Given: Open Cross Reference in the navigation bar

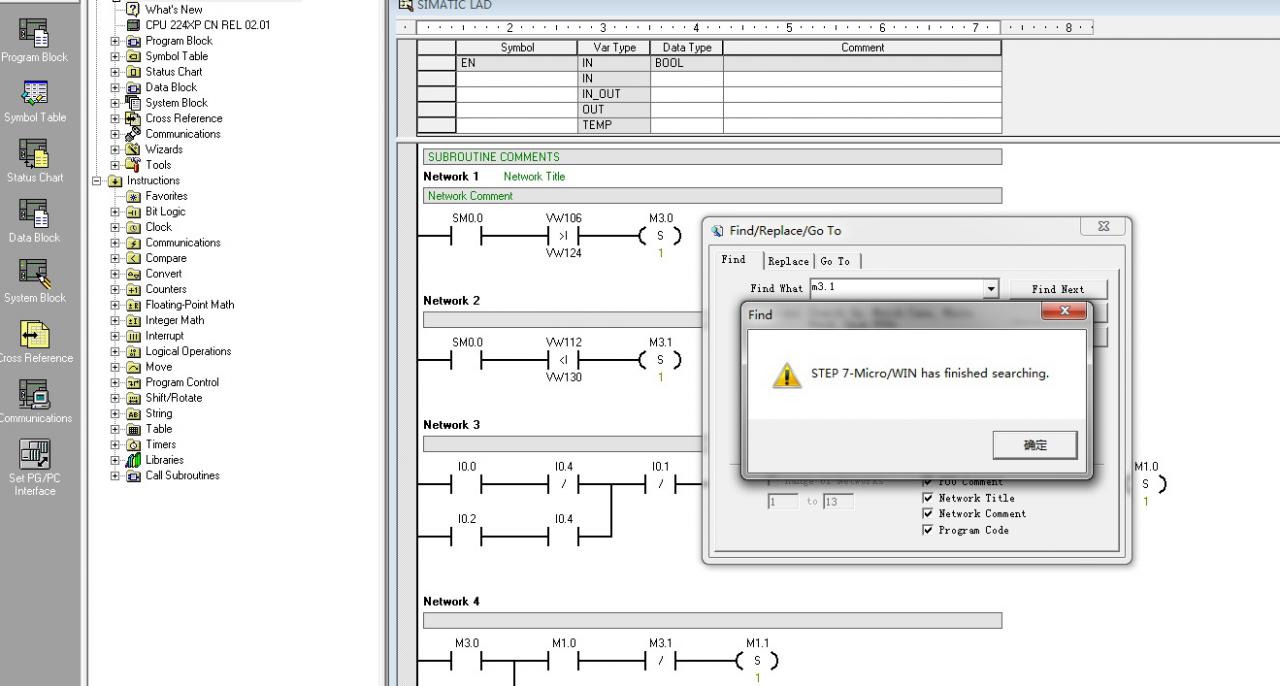Looking at the screenshot, I should pos(34,340).
